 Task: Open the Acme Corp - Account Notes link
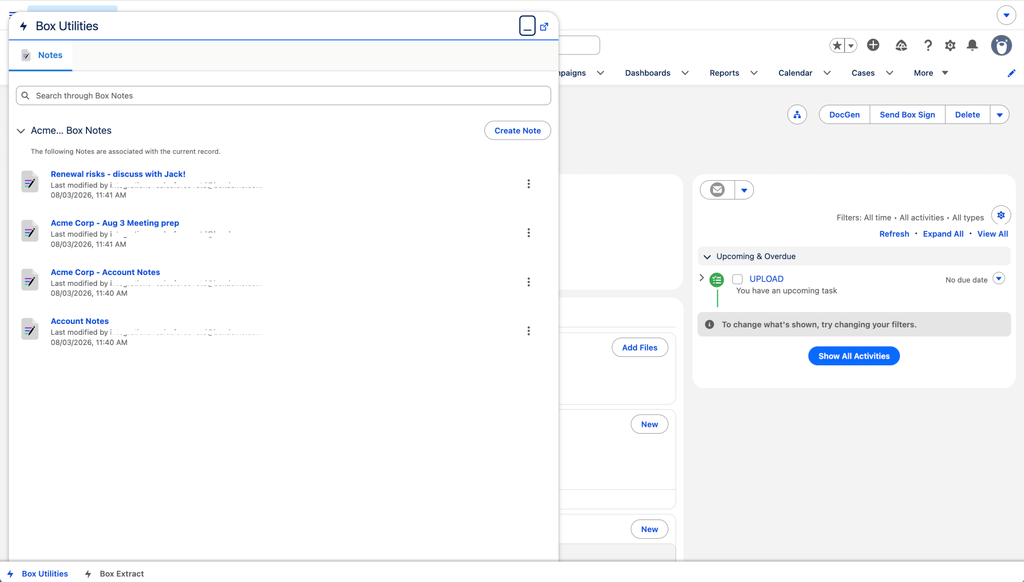coord(105,272)
